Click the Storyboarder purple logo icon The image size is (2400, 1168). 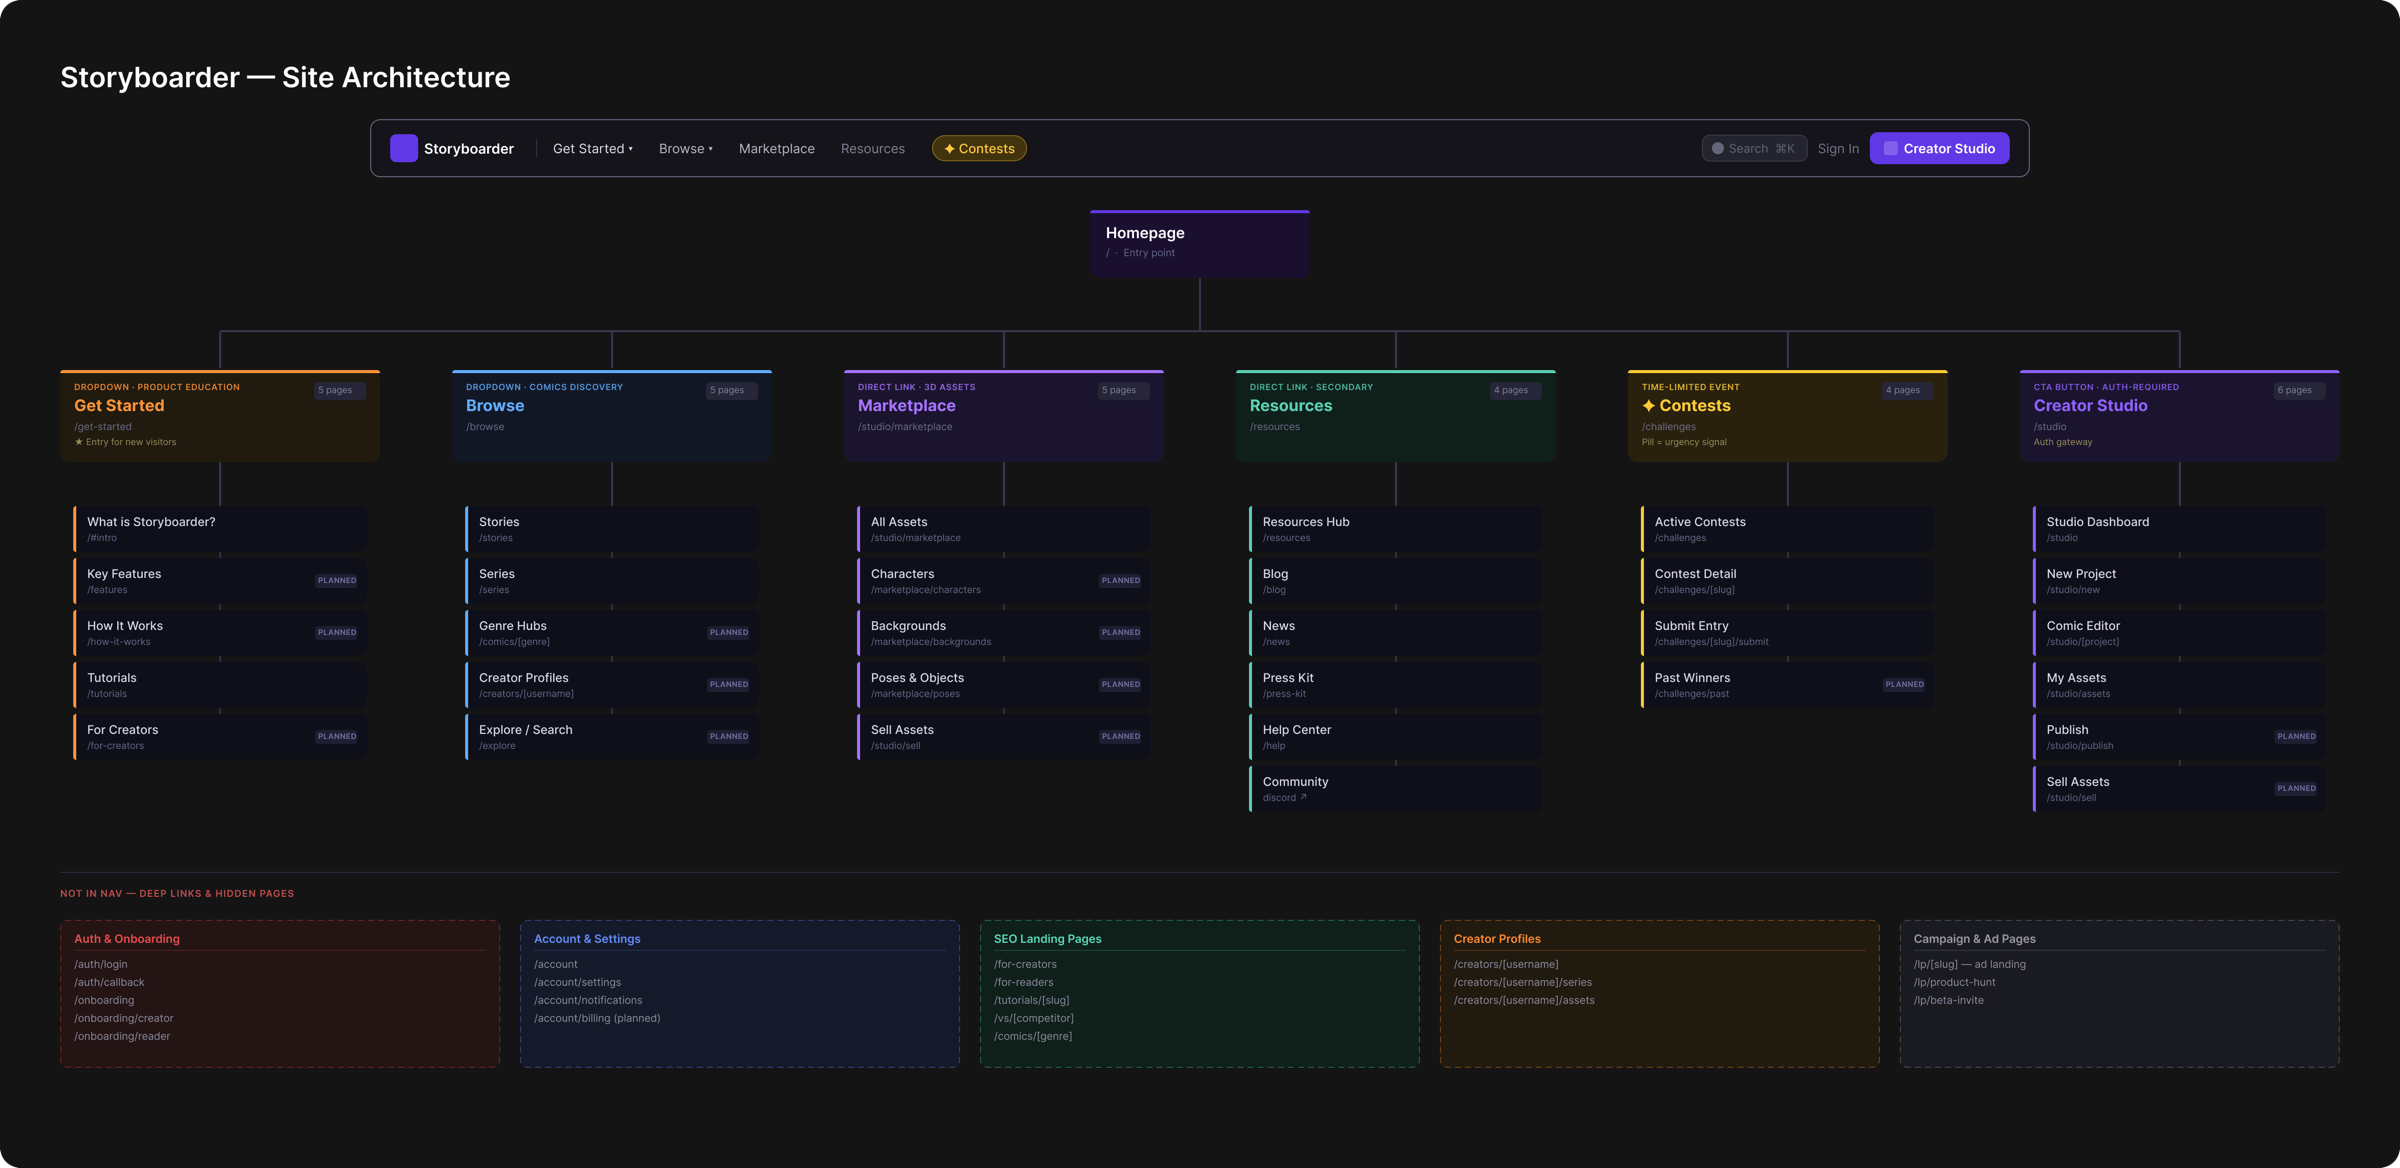click(403, 148)
